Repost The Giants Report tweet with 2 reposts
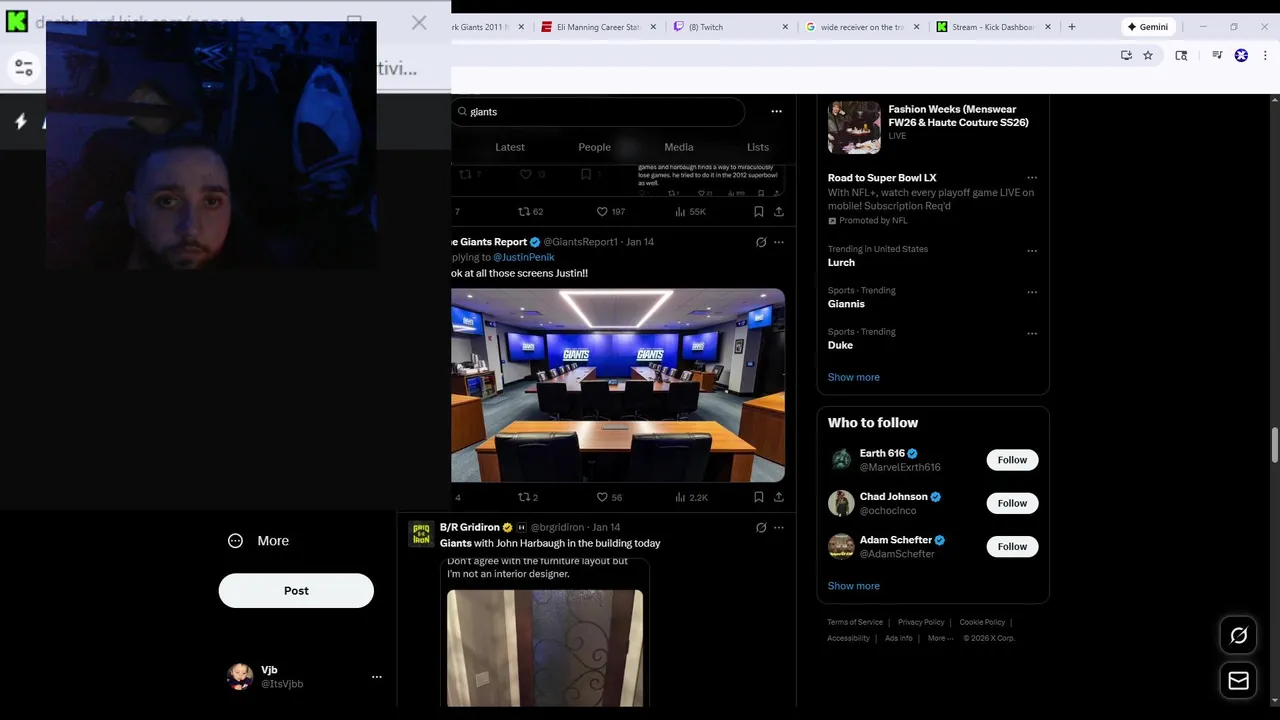 [x=528, y=497]
